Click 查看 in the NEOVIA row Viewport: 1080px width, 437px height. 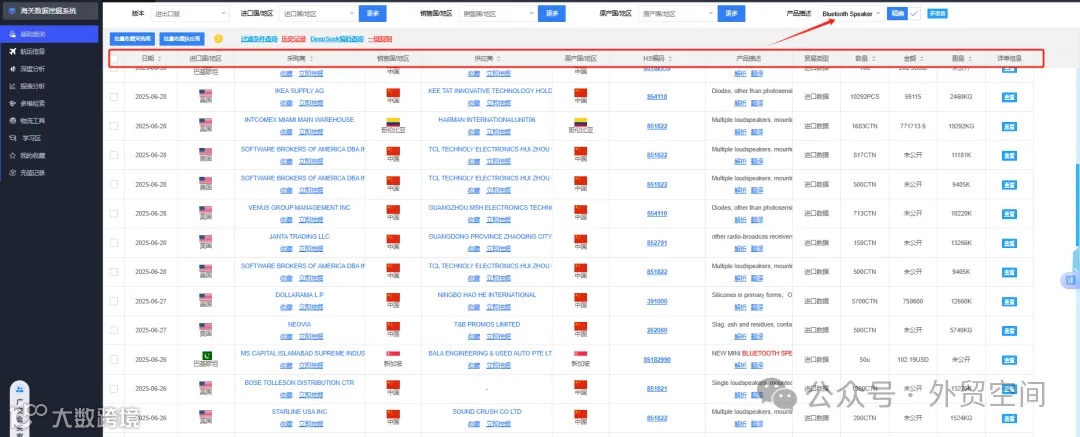tap(1009, 330)
